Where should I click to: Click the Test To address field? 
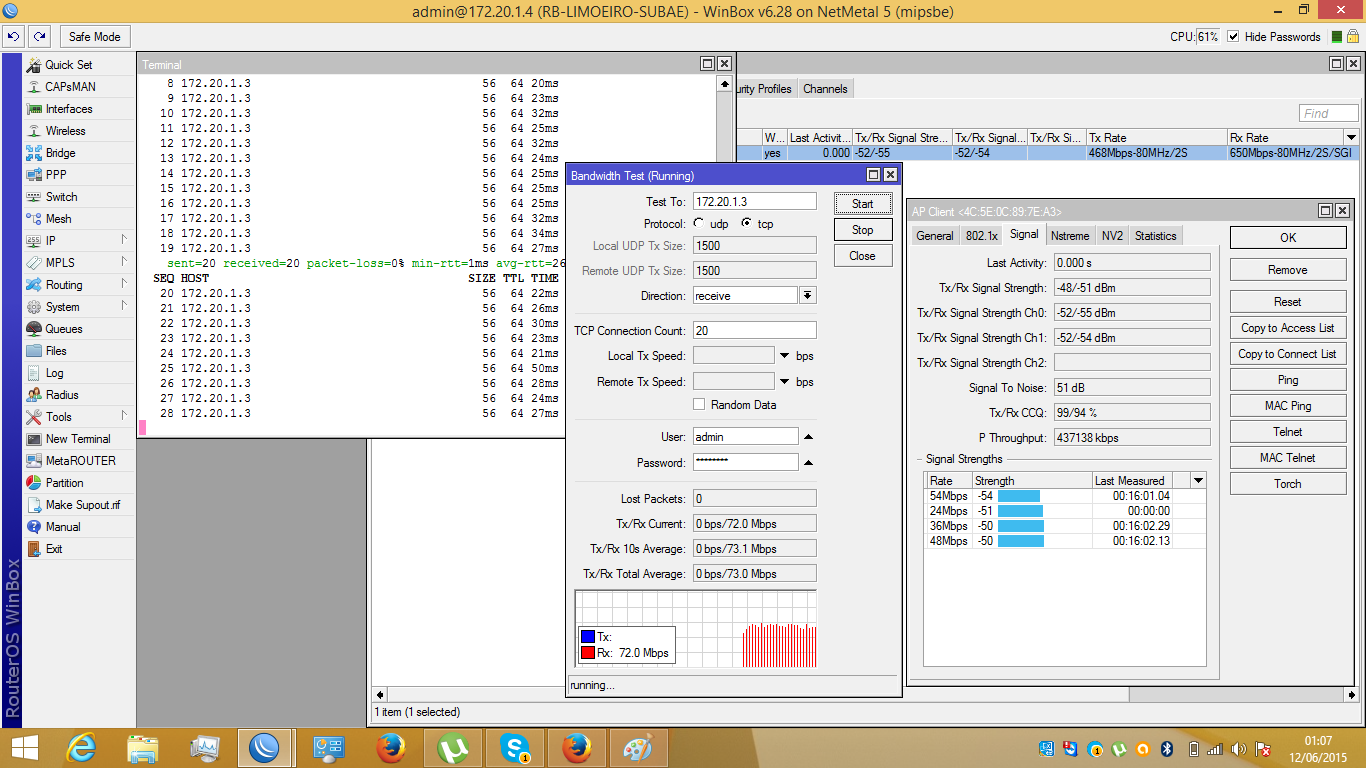point(754,203)
